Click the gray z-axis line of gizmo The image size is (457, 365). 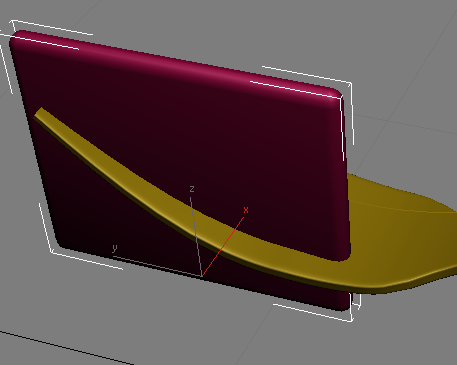coord(196,237)
